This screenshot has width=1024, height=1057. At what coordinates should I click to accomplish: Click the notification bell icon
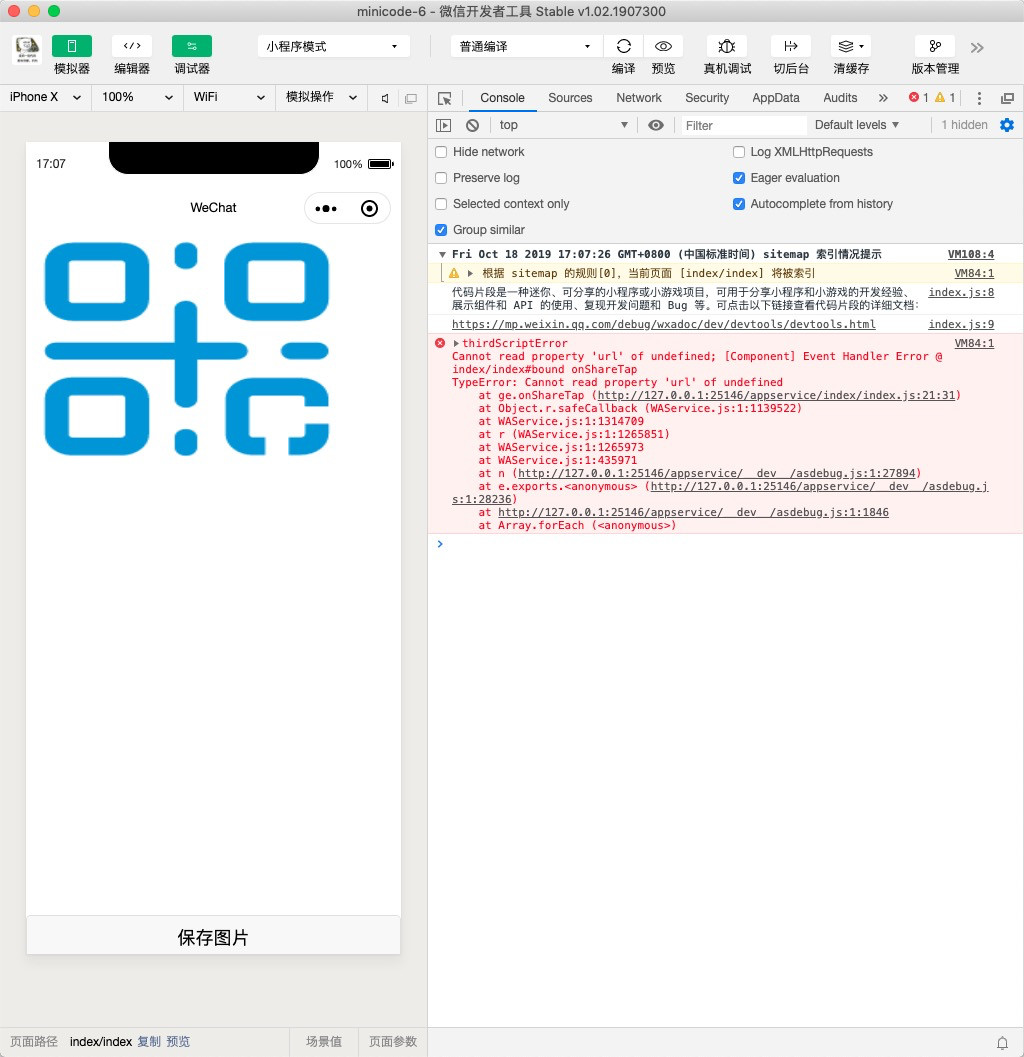(x=1002, y=1043)
